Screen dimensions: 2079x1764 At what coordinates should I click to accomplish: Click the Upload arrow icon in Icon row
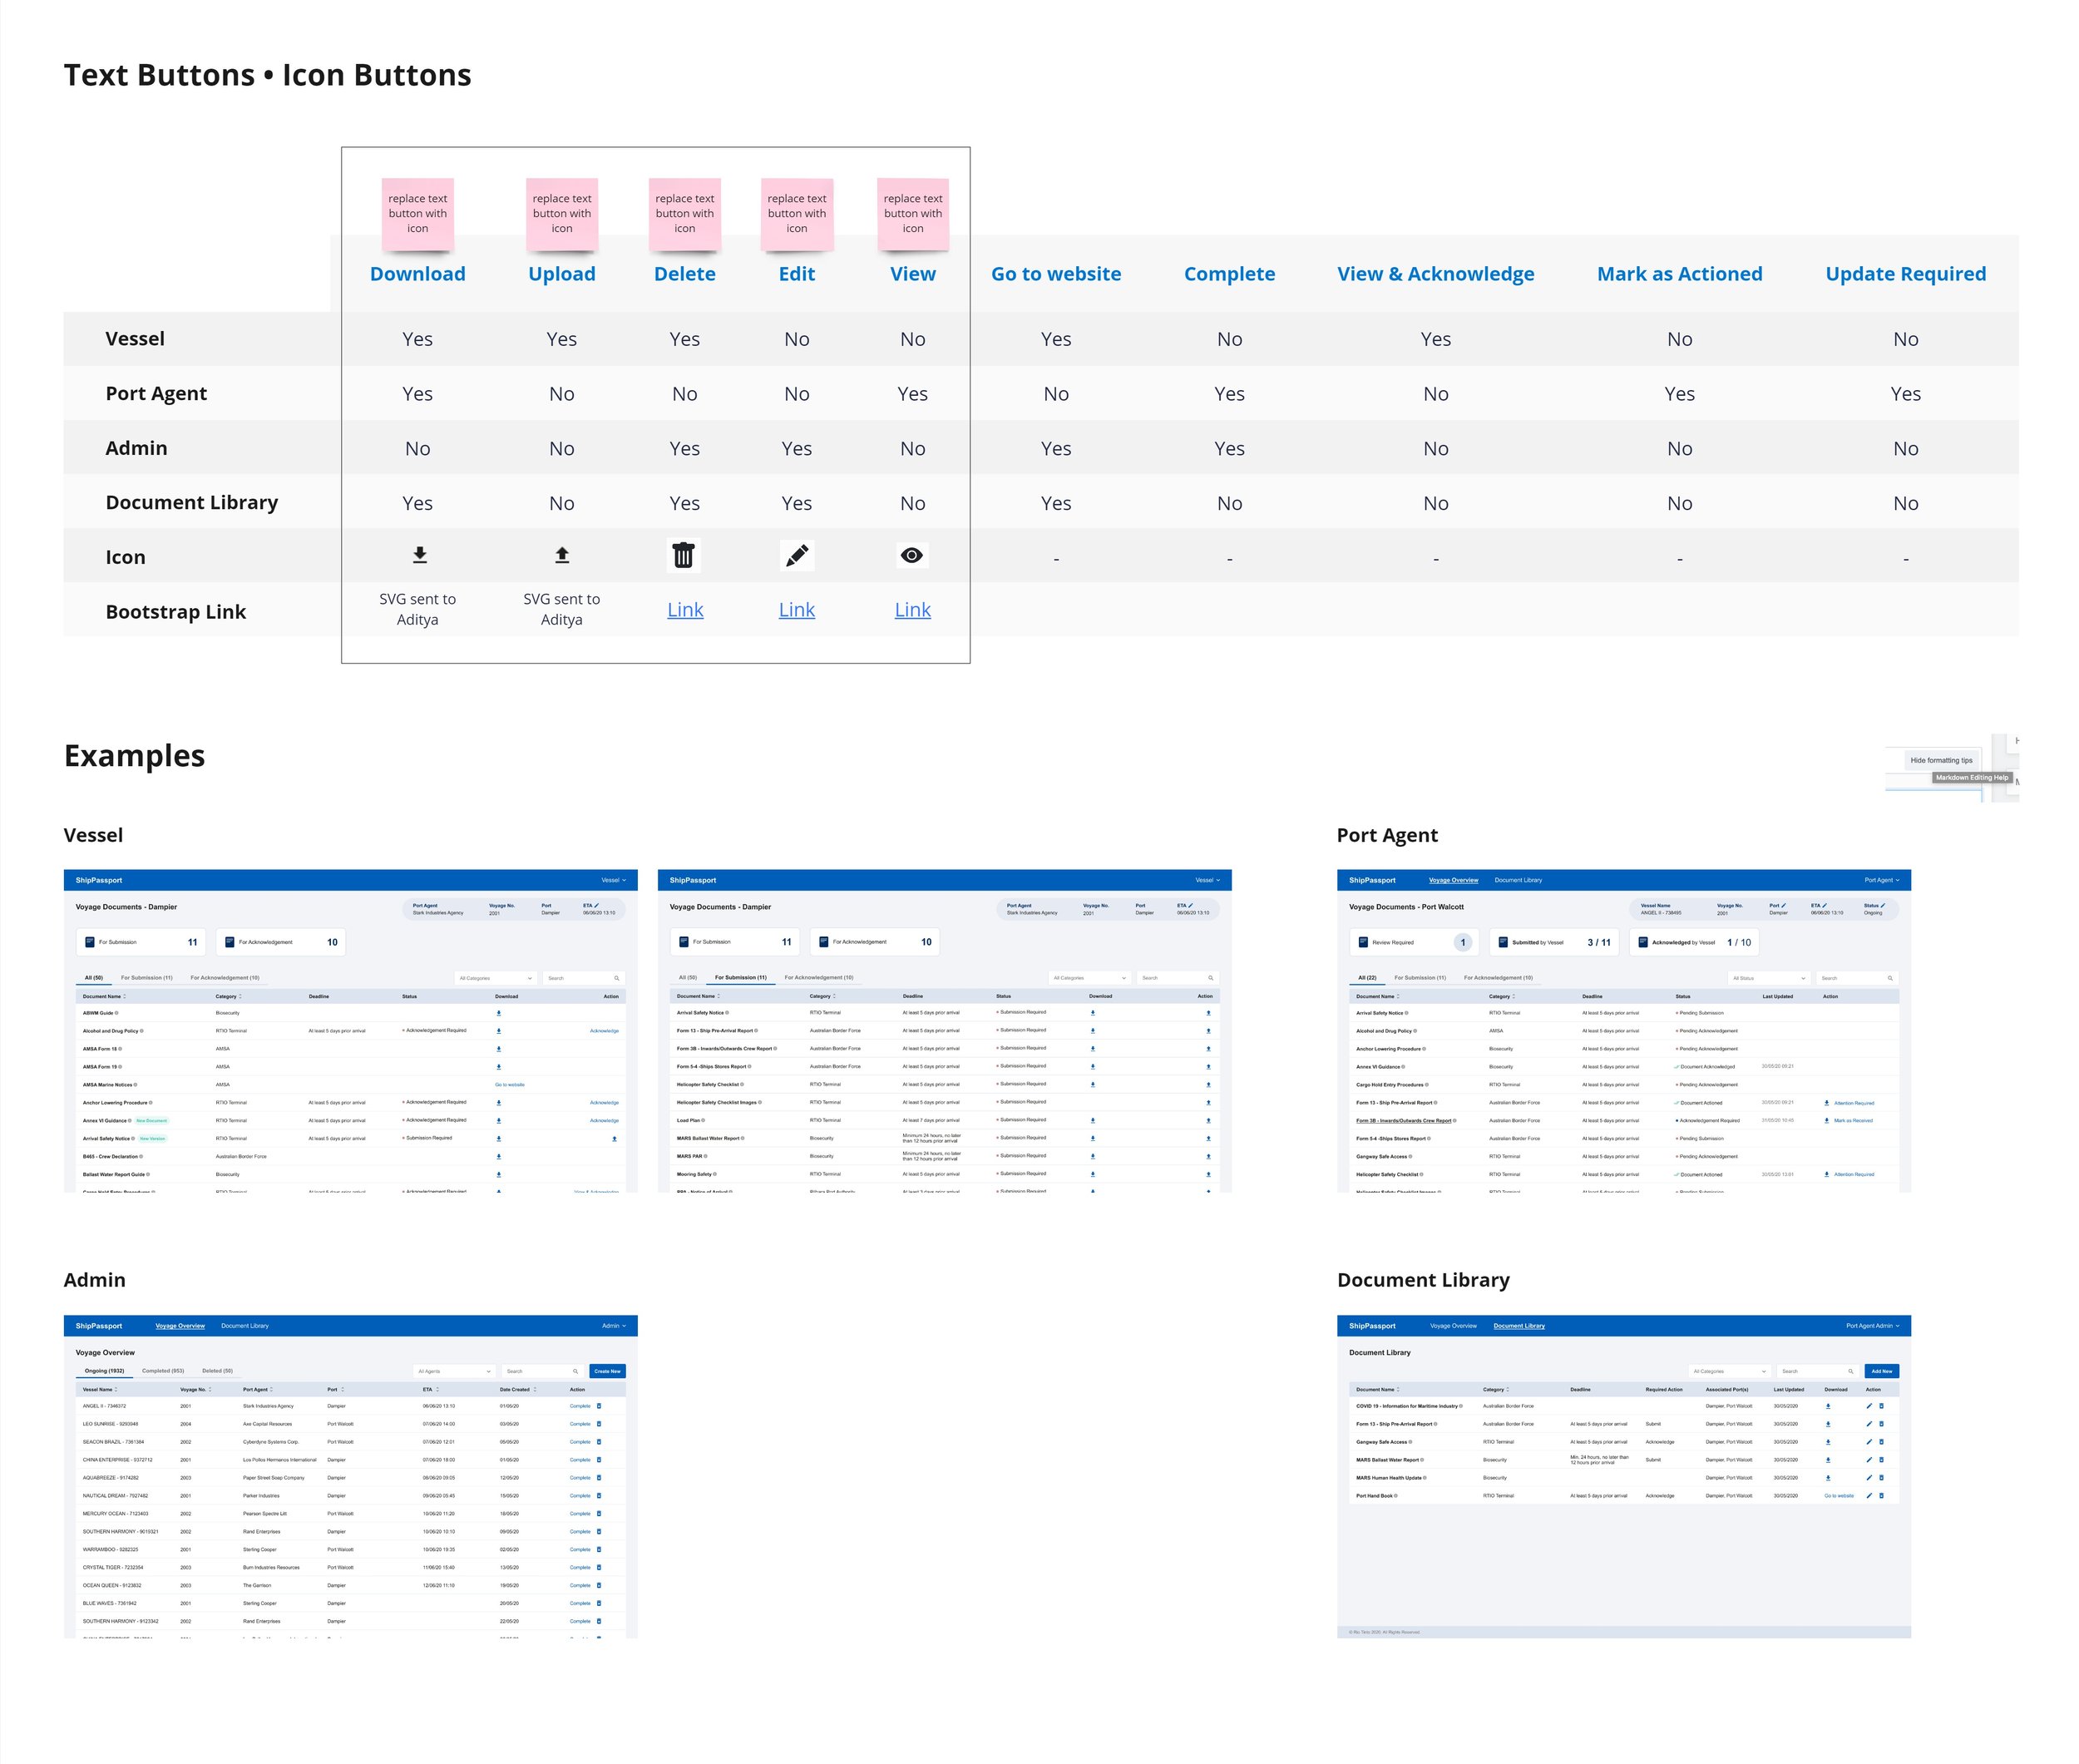pyautogui.click(x=562, y=554)
